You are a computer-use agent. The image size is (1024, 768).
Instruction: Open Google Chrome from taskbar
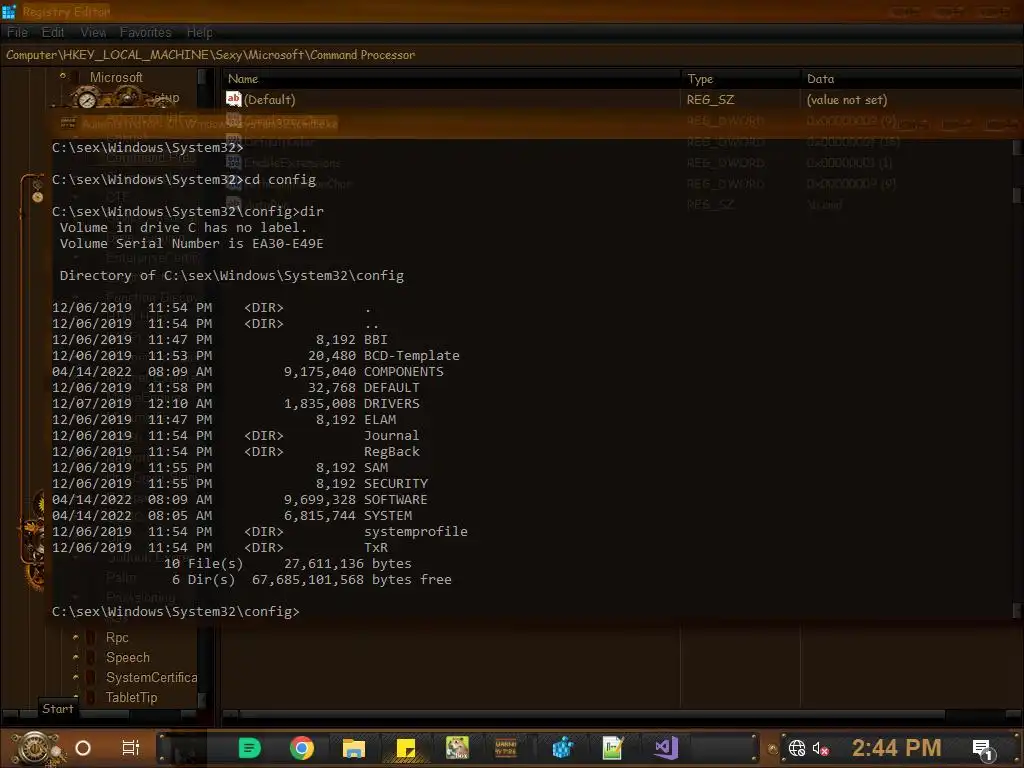pyautogui.click(x=302, y=748)
